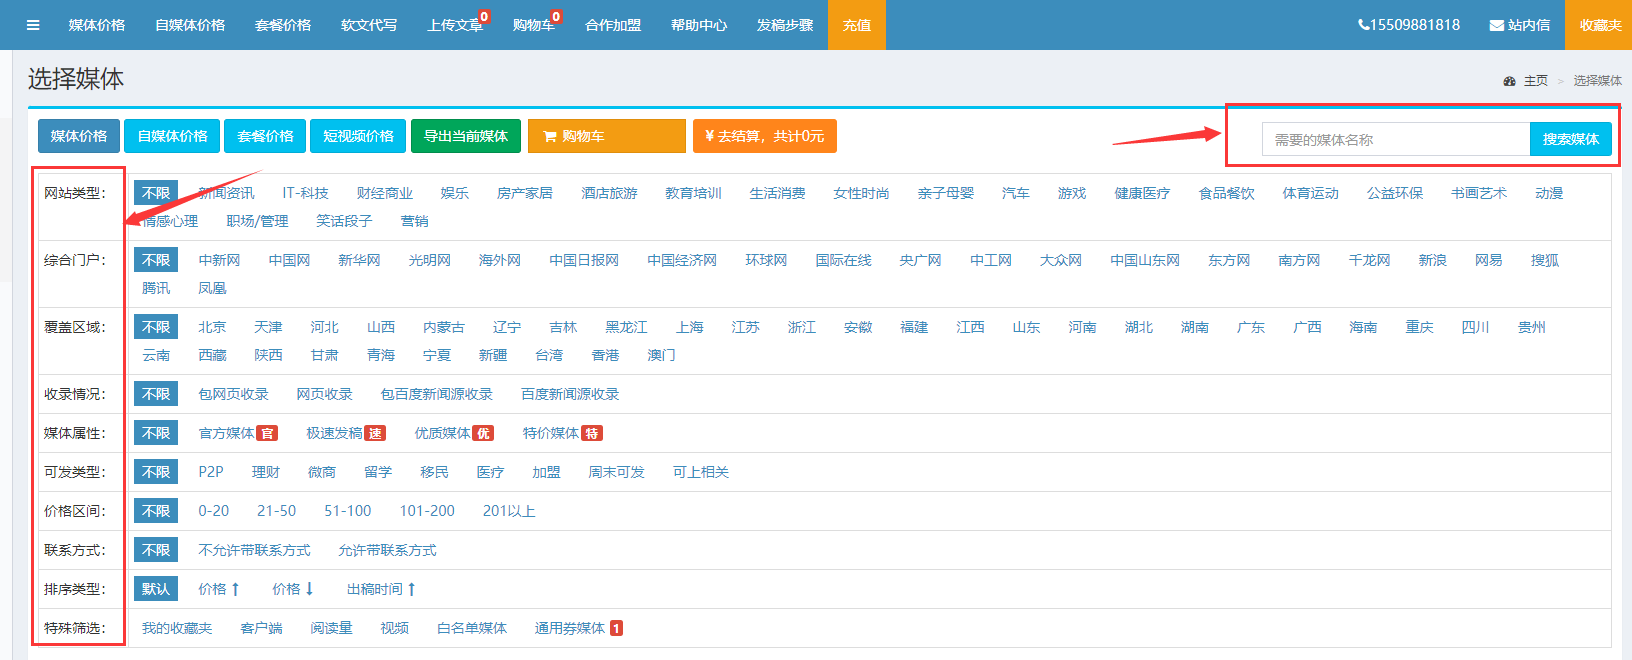Image resolution: width=1632 pixels, height=660 pixels.
Task: Open the 自媒体价格 top menu item
Action: 190,25
